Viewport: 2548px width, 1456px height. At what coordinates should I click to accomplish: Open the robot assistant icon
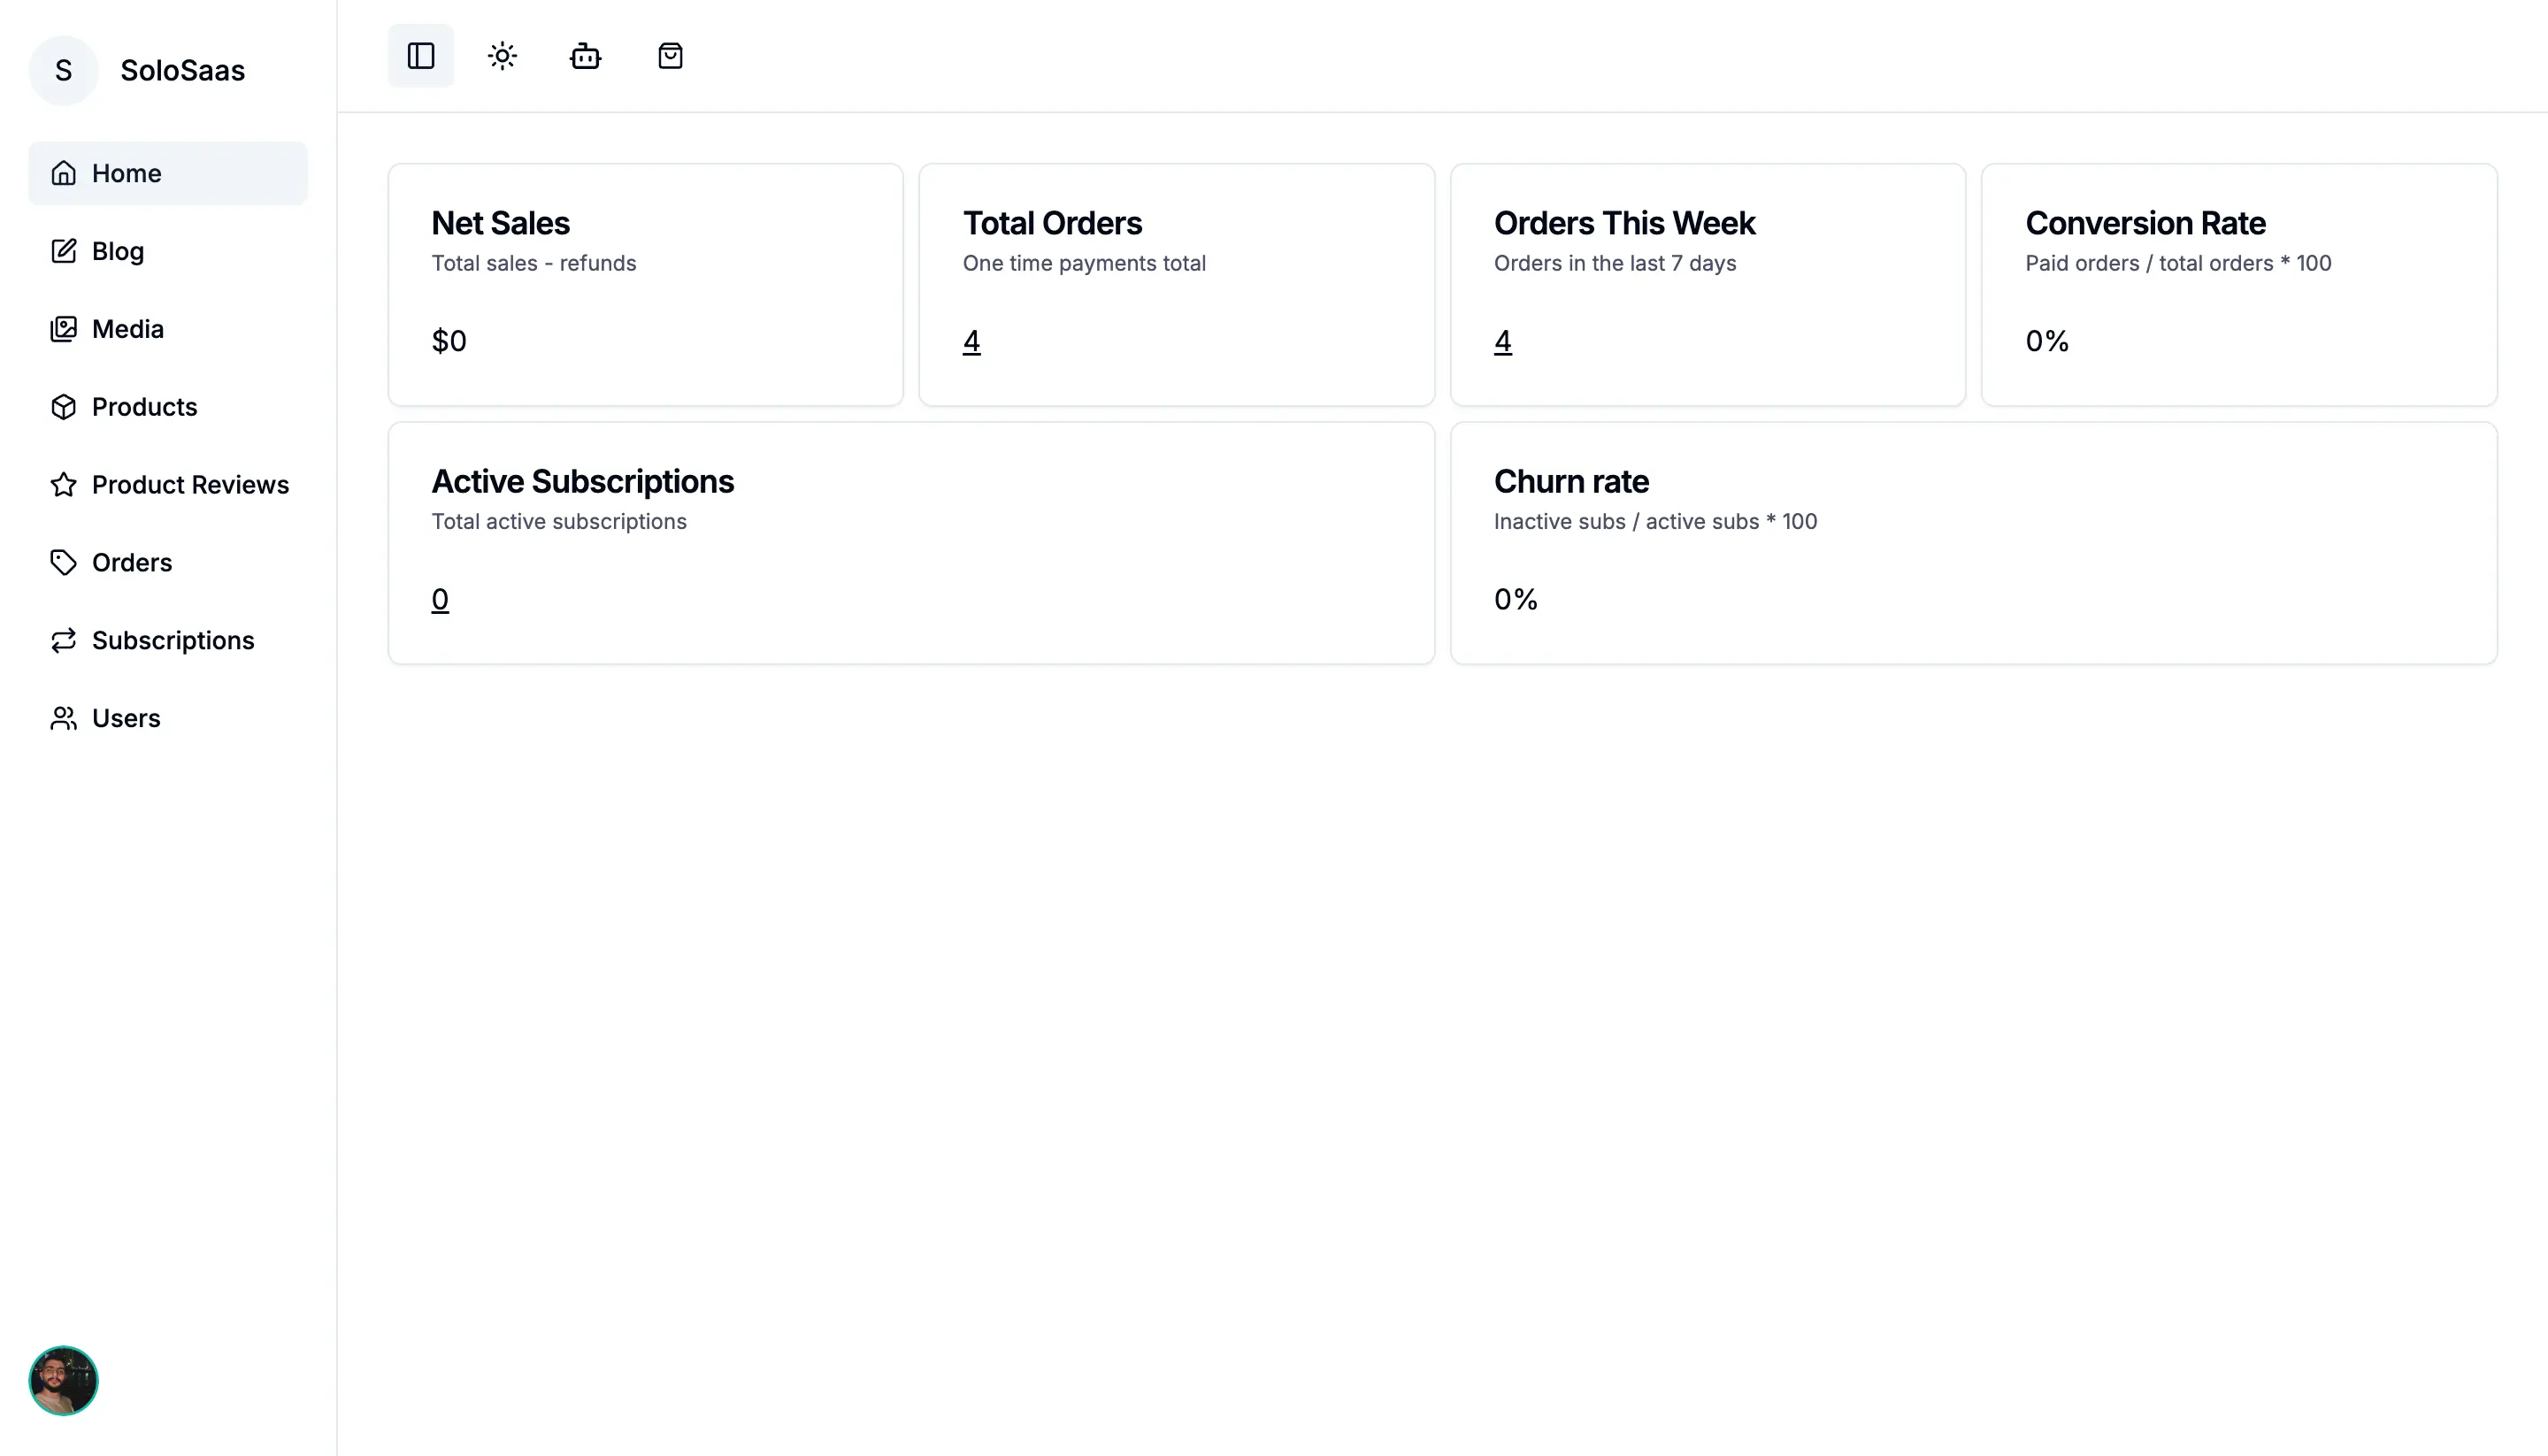click(x=586, y=56)
